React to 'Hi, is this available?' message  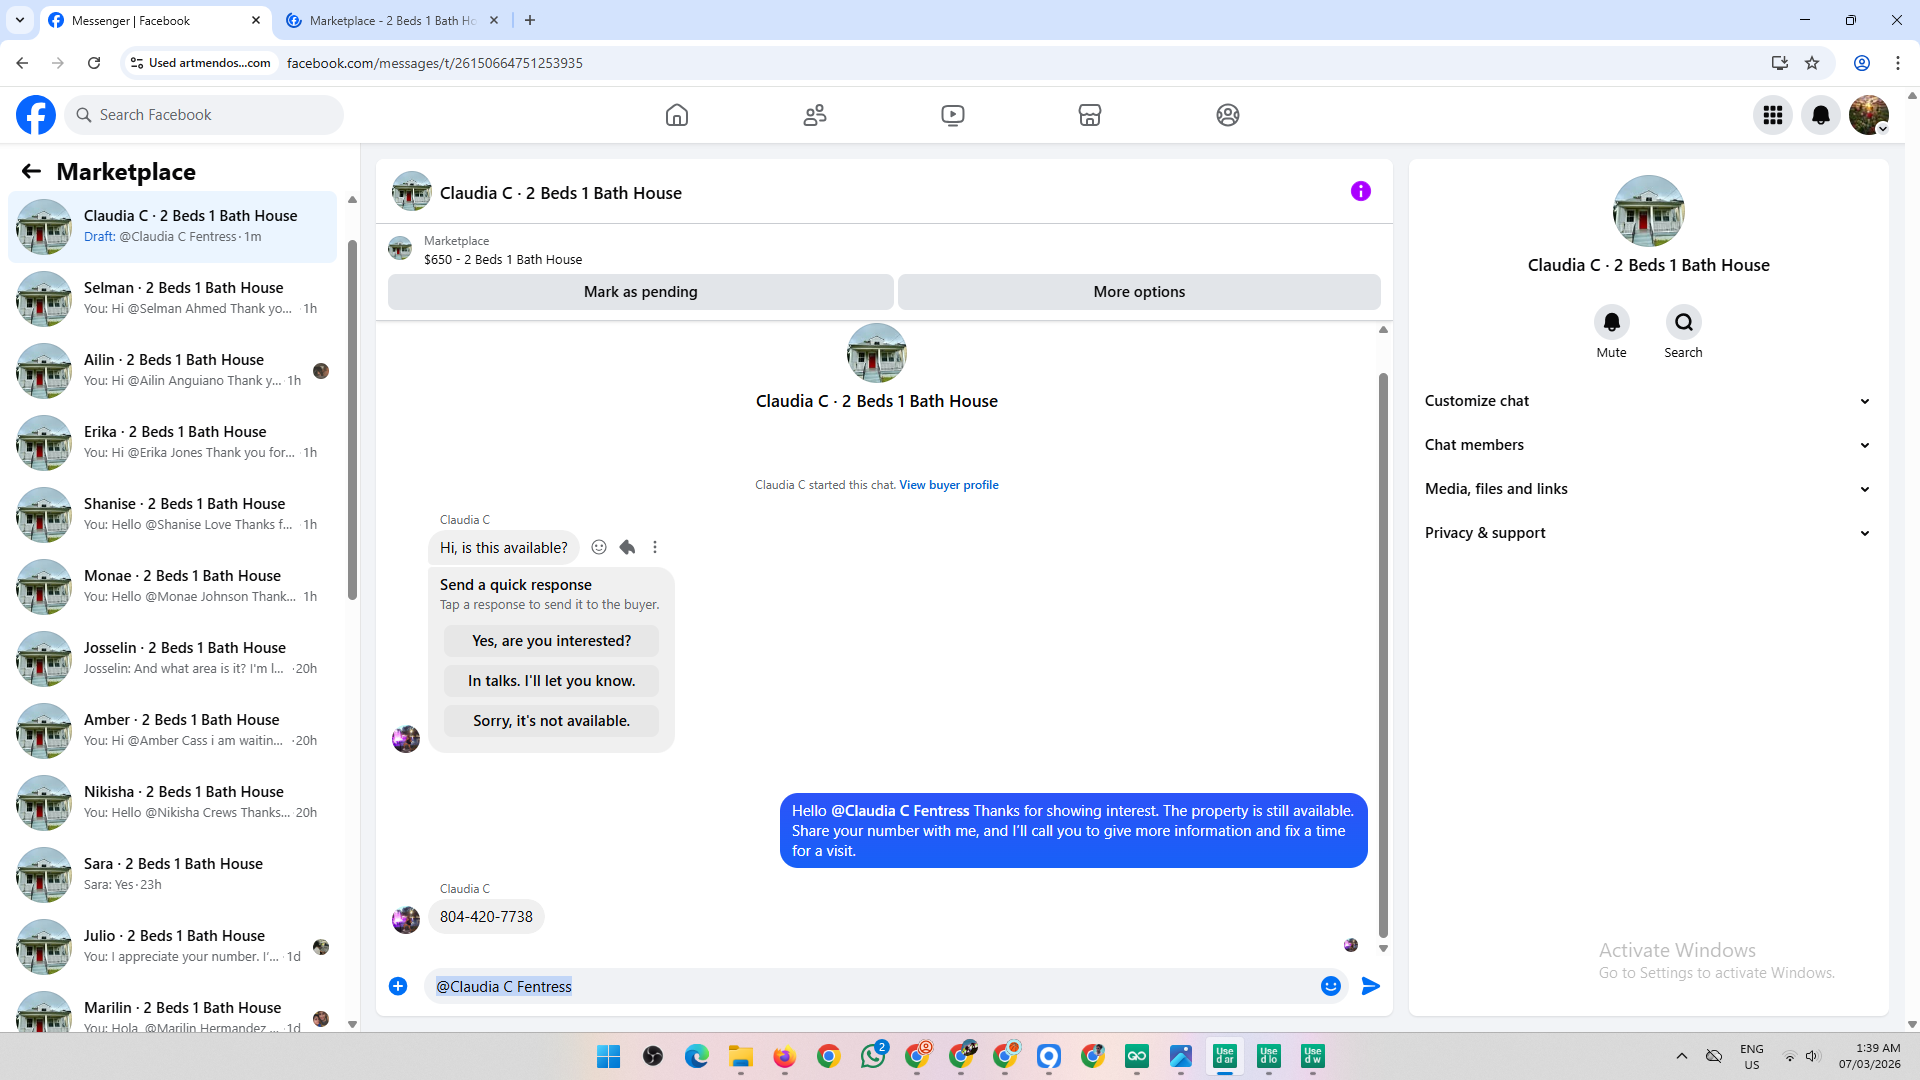click(x=599, y=547)
